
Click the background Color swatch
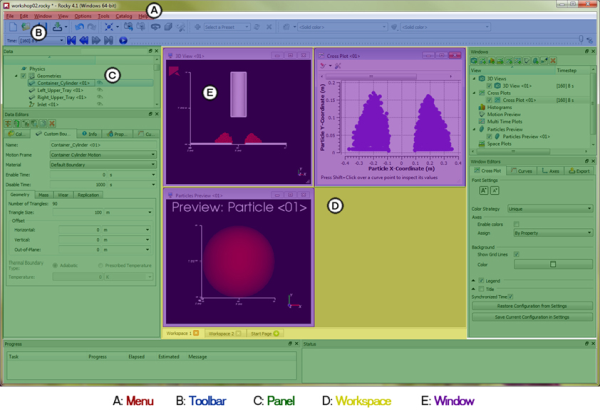pos(553,264)
